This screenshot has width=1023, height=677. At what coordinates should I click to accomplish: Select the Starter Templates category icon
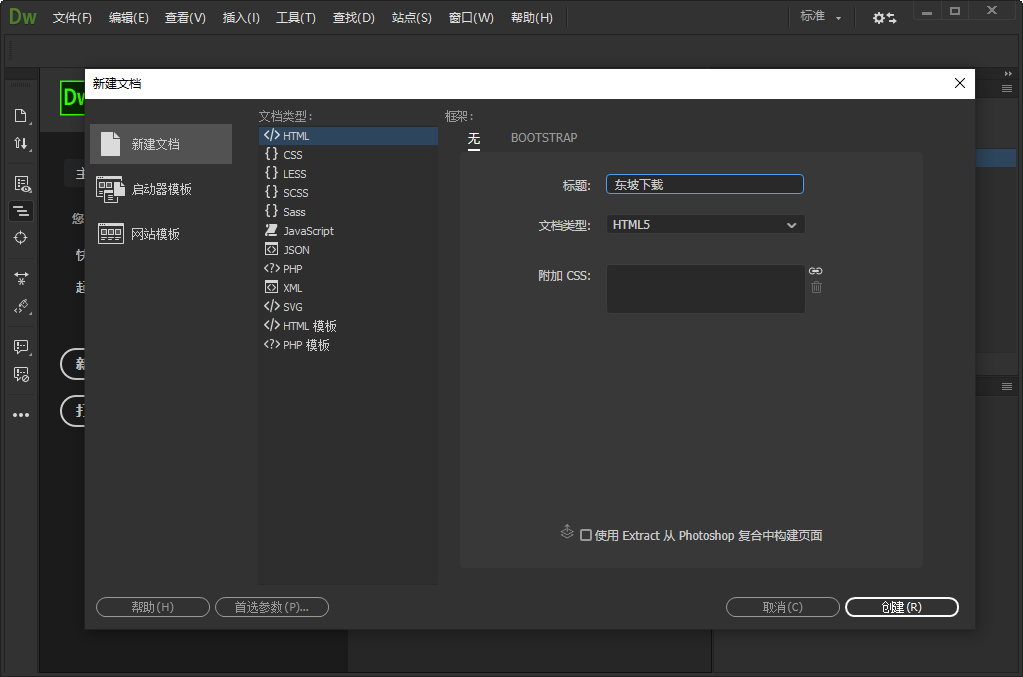(110, 189)
